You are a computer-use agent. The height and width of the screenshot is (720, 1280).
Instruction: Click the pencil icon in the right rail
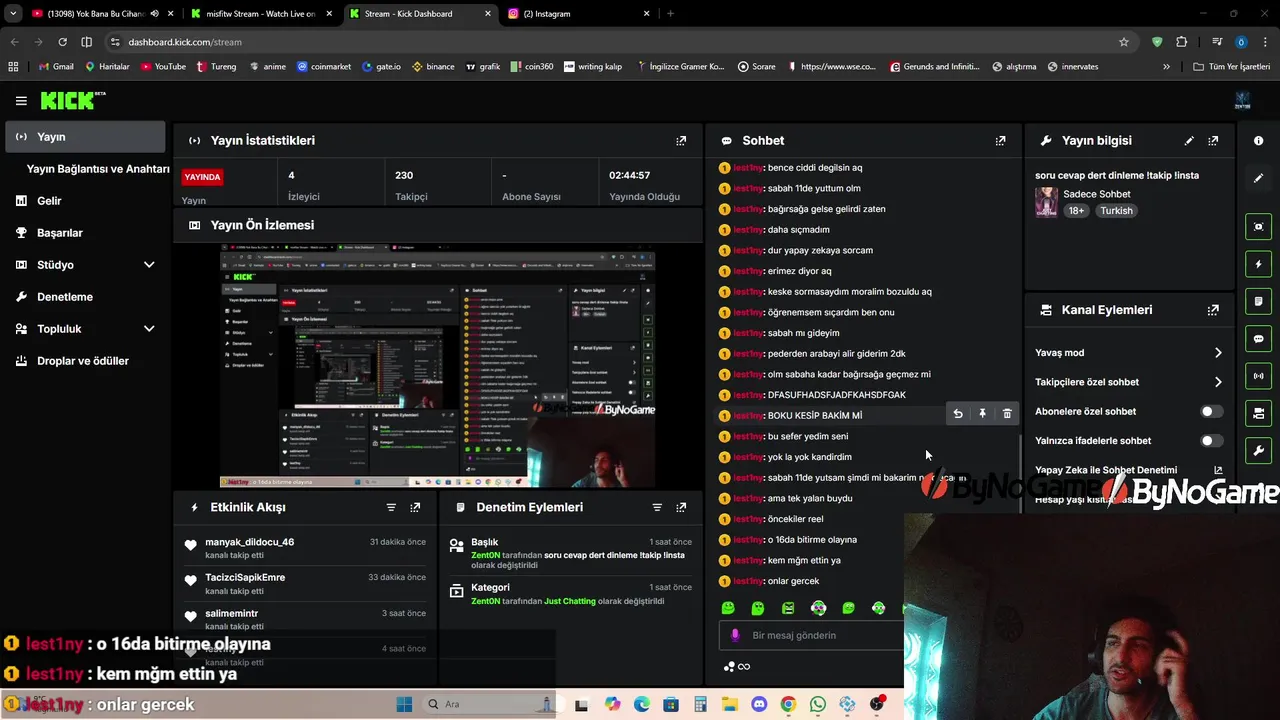[x=1258, y=178]
